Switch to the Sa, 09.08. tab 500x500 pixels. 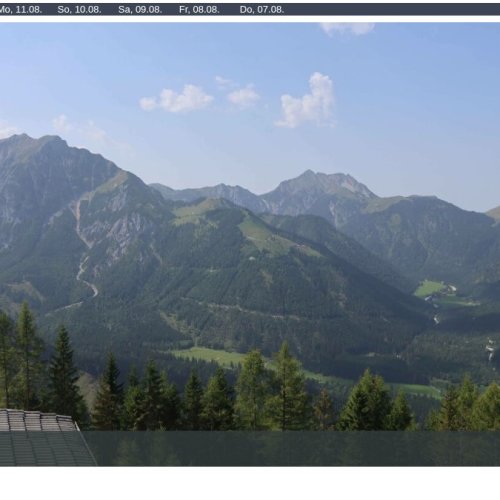pos(140,10)
